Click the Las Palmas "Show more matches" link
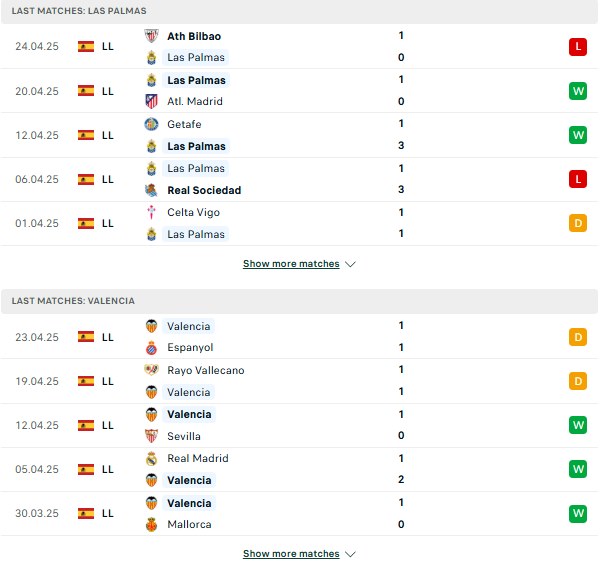 click(291, 264)
